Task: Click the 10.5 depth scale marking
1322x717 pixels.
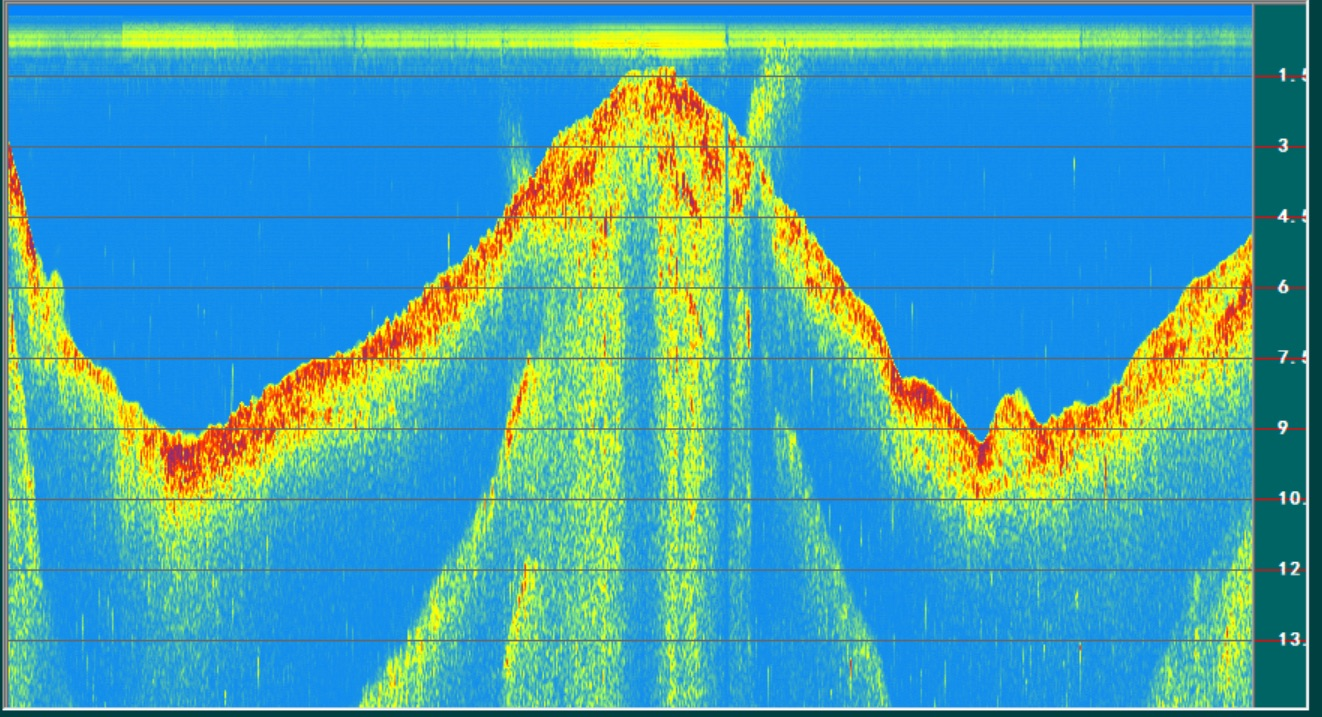Action: 1292,500
